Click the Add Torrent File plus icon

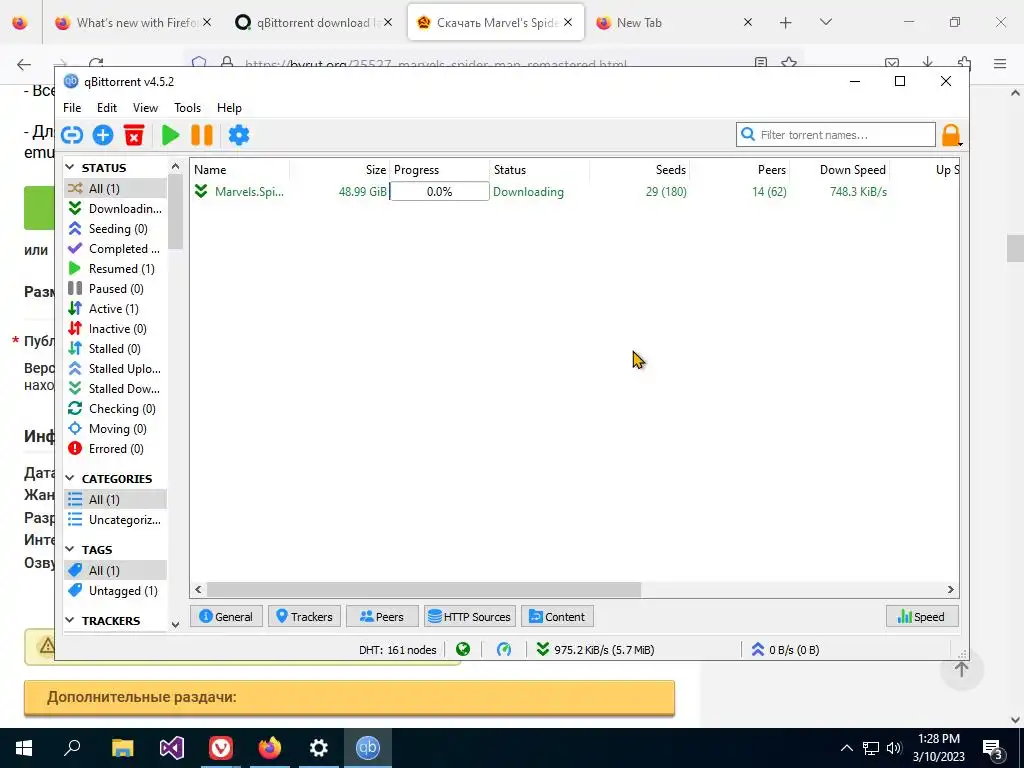tap(103, 135)
